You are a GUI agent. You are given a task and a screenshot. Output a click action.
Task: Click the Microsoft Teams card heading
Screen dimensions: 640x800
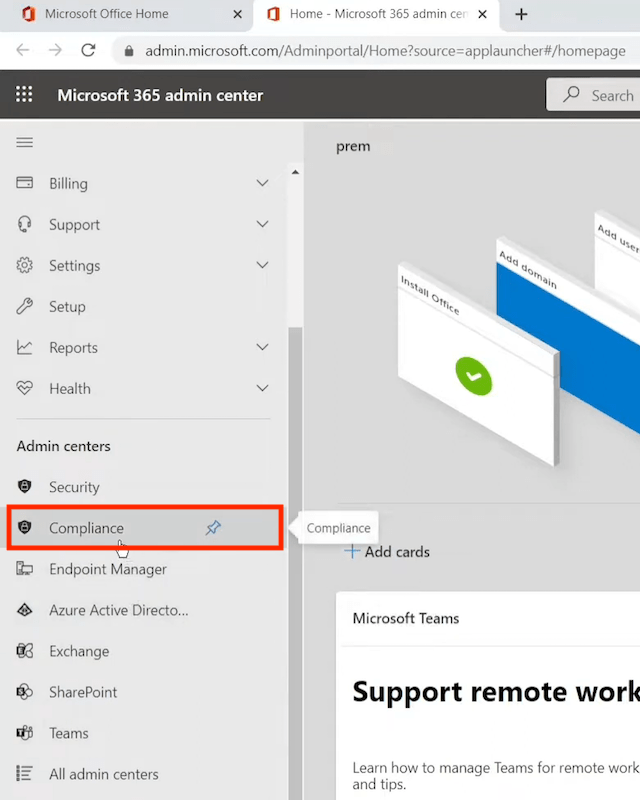(406, 618)
